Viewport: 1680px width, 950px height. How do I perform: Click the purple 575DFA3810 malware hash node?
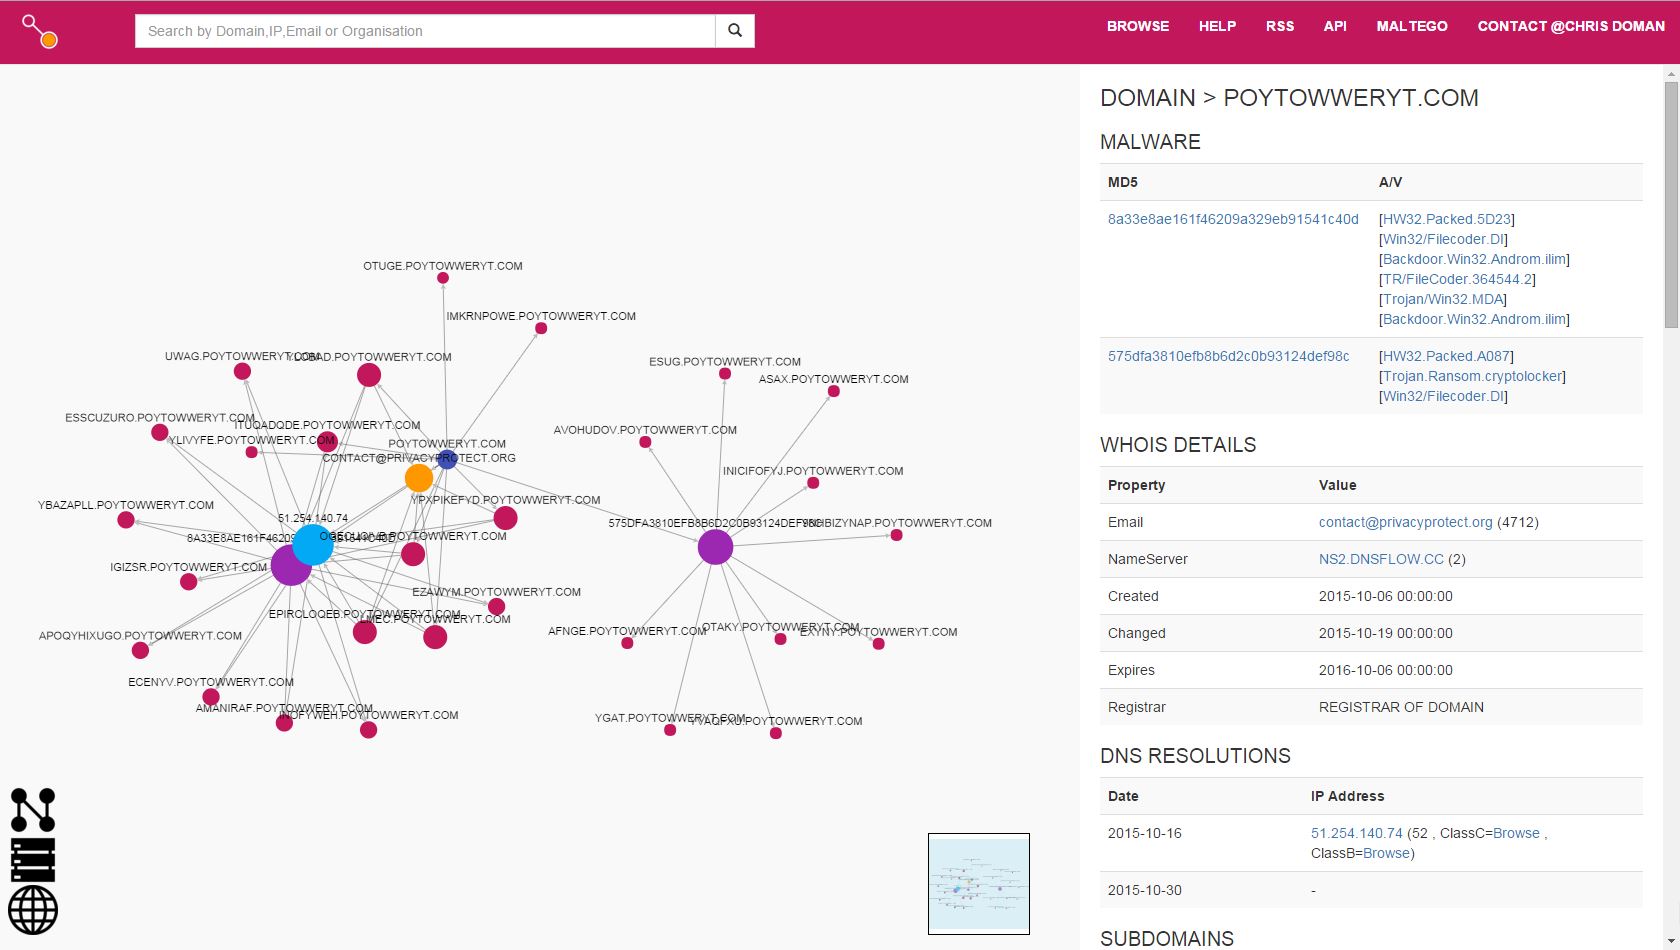point(715,547)
